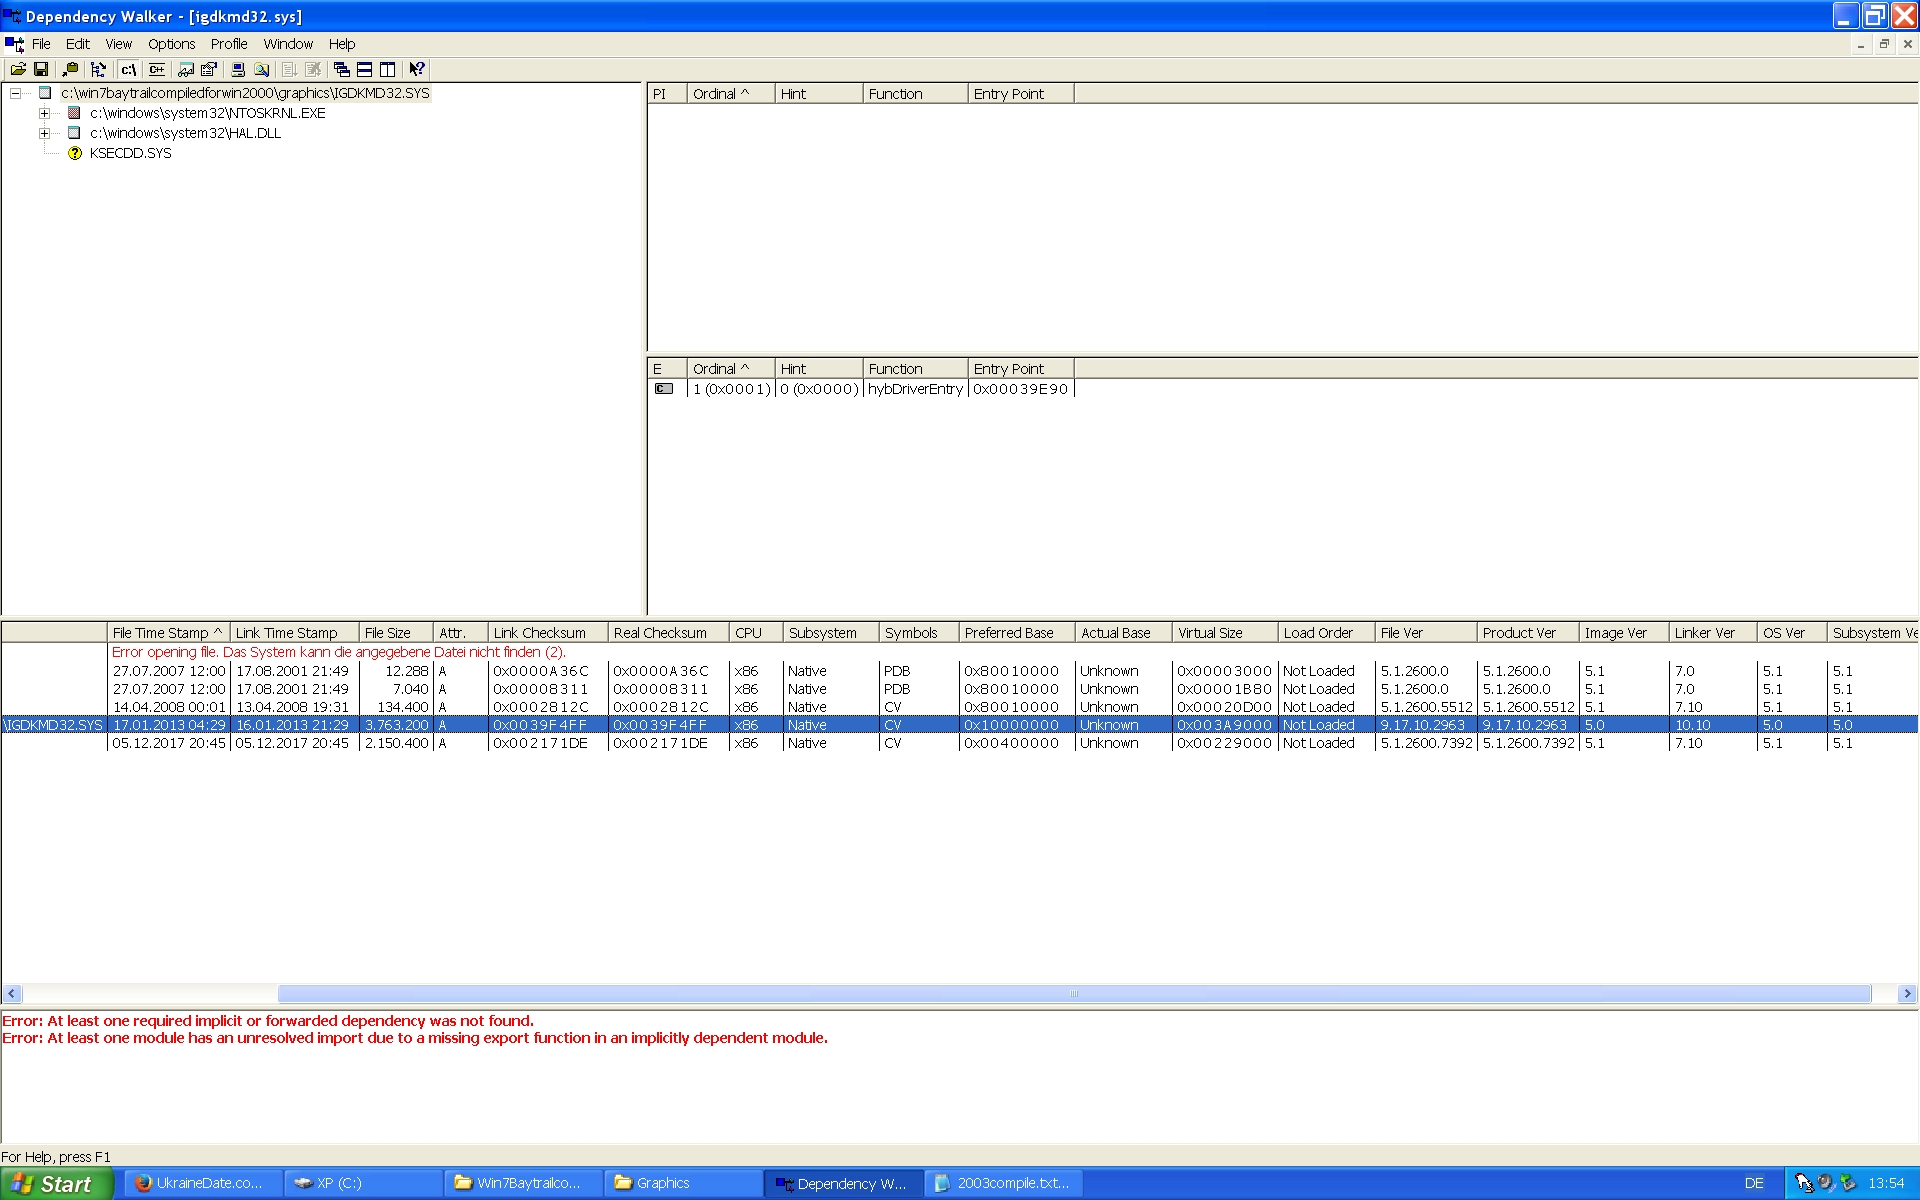Image resolution: width=1920 pixels, height=1200 pixels.
Task: Click the C export icon beside hybDriverEntry
Action: (664, 389)
